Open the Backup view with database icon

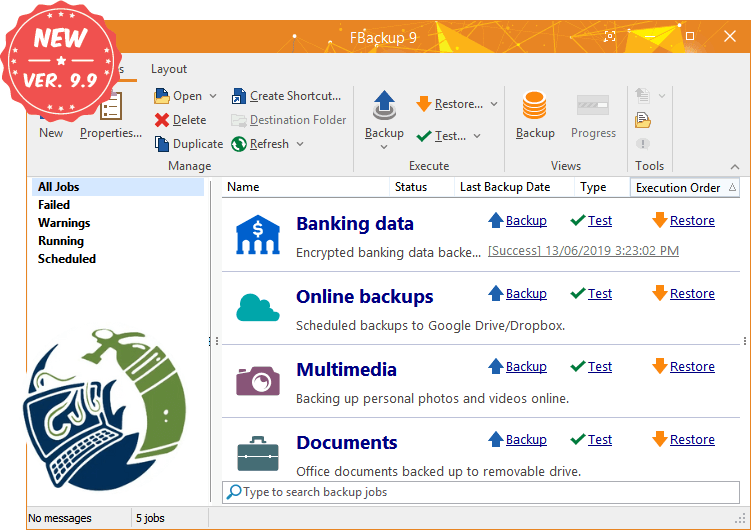point(535,105)
